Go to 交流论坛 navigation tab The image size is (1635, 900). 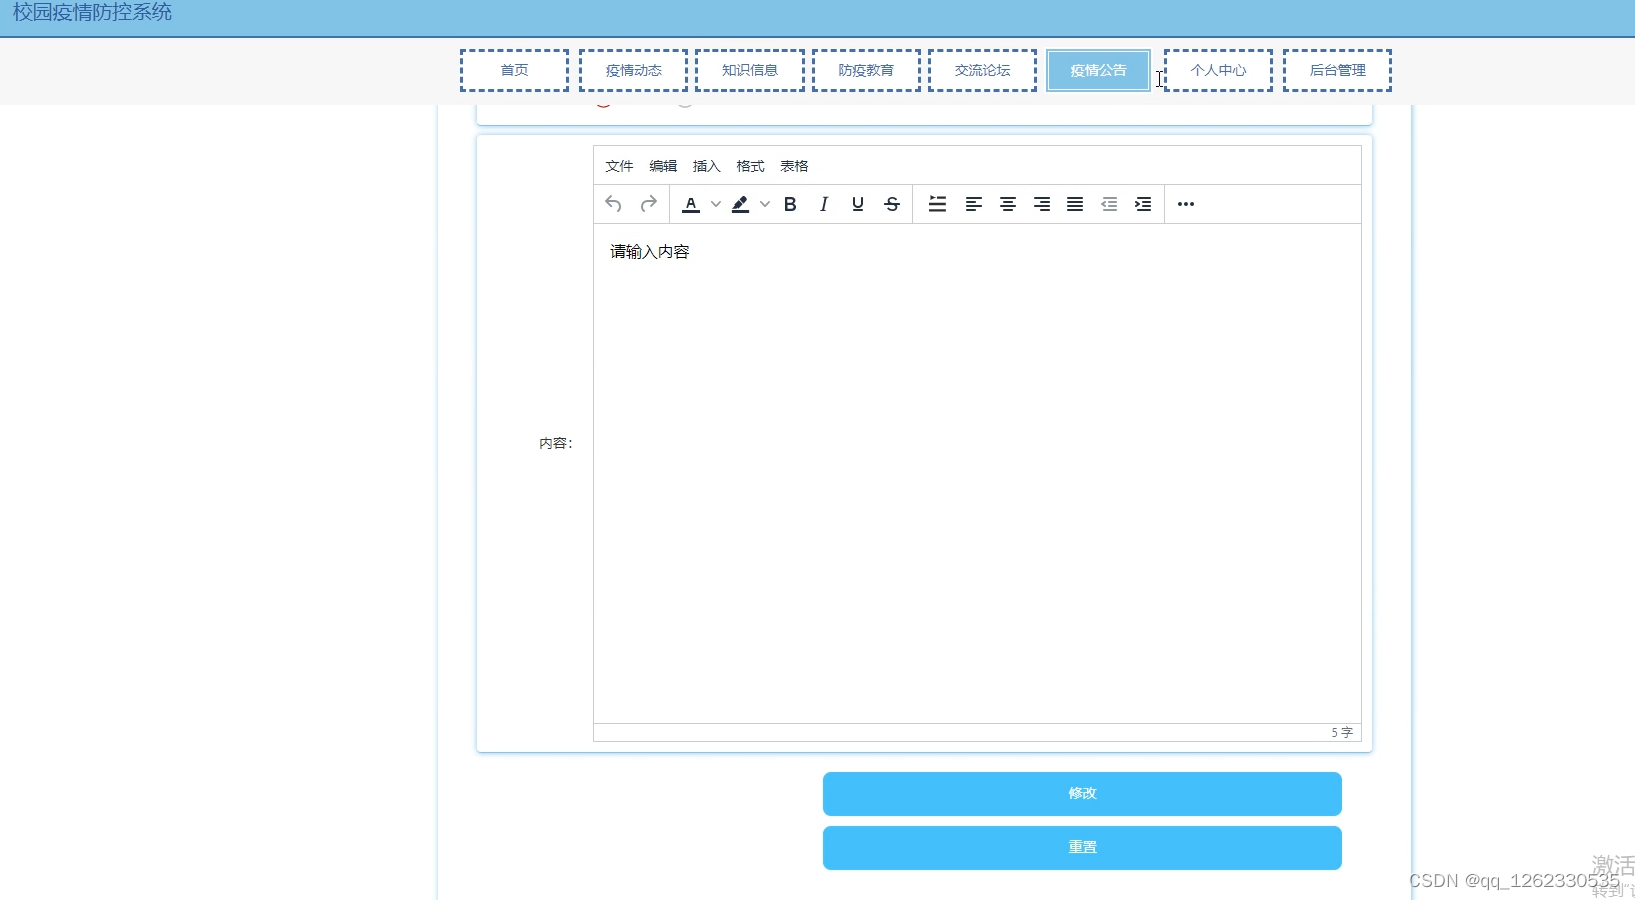coord(982,70)
